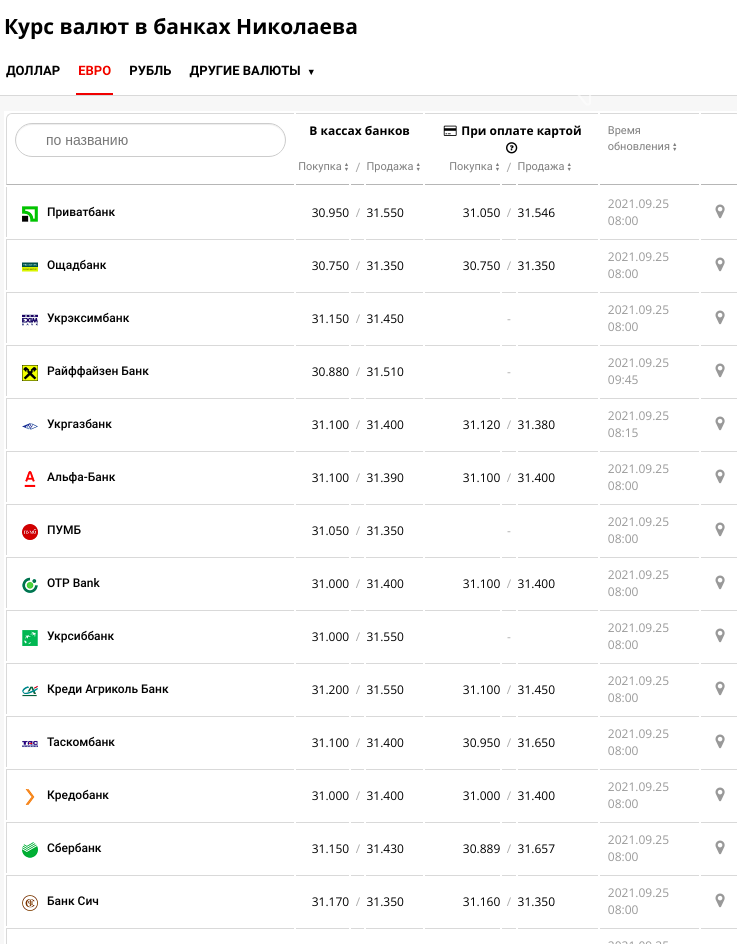Open map pin for Банк Сич
The image size is (737, 944).
point(720,900)
